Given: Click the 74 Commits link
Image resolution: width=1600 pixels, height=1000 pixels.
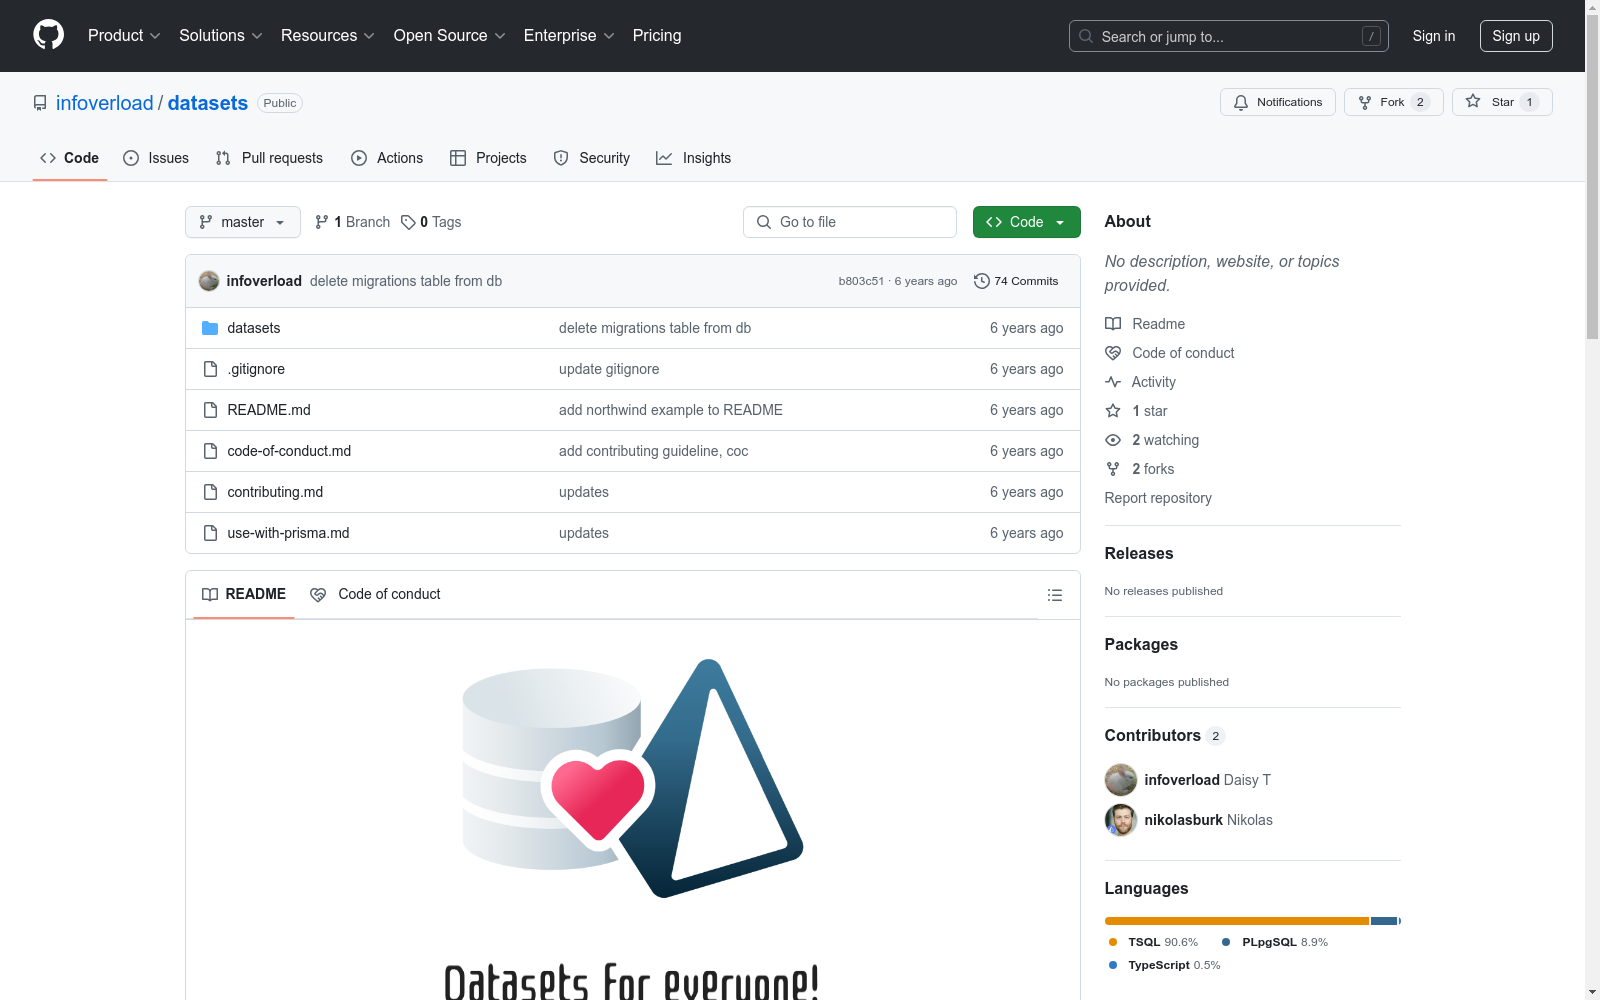Looking at the screenshot, I should pyautogui.click(x=1016, y=281).
